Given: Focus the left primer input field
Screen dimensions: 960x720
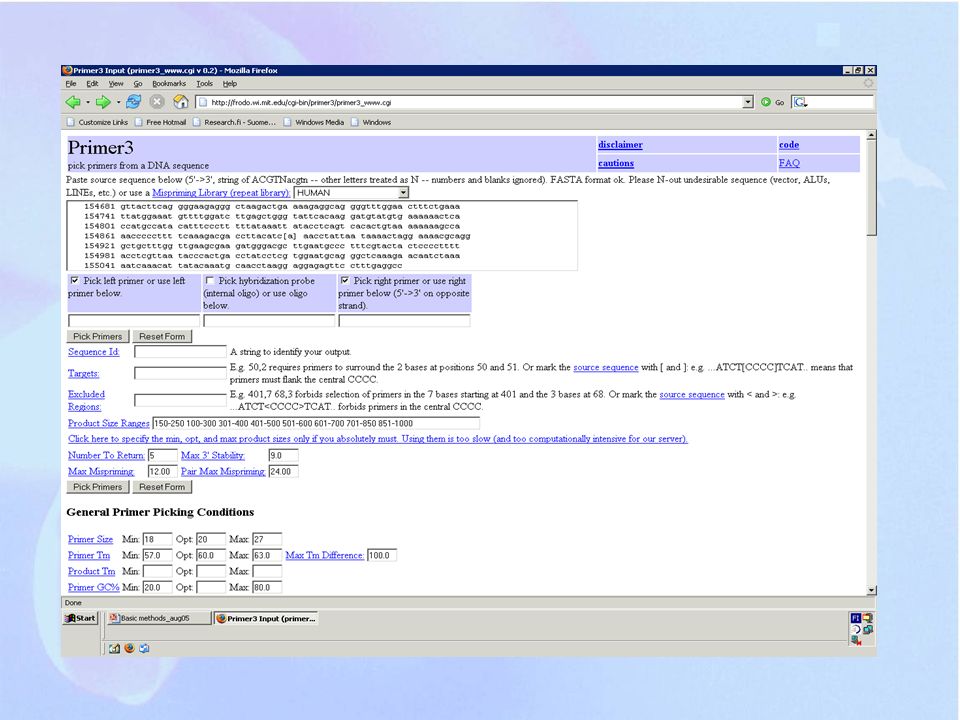Looking at the screenshot, I should click(134, 320).
